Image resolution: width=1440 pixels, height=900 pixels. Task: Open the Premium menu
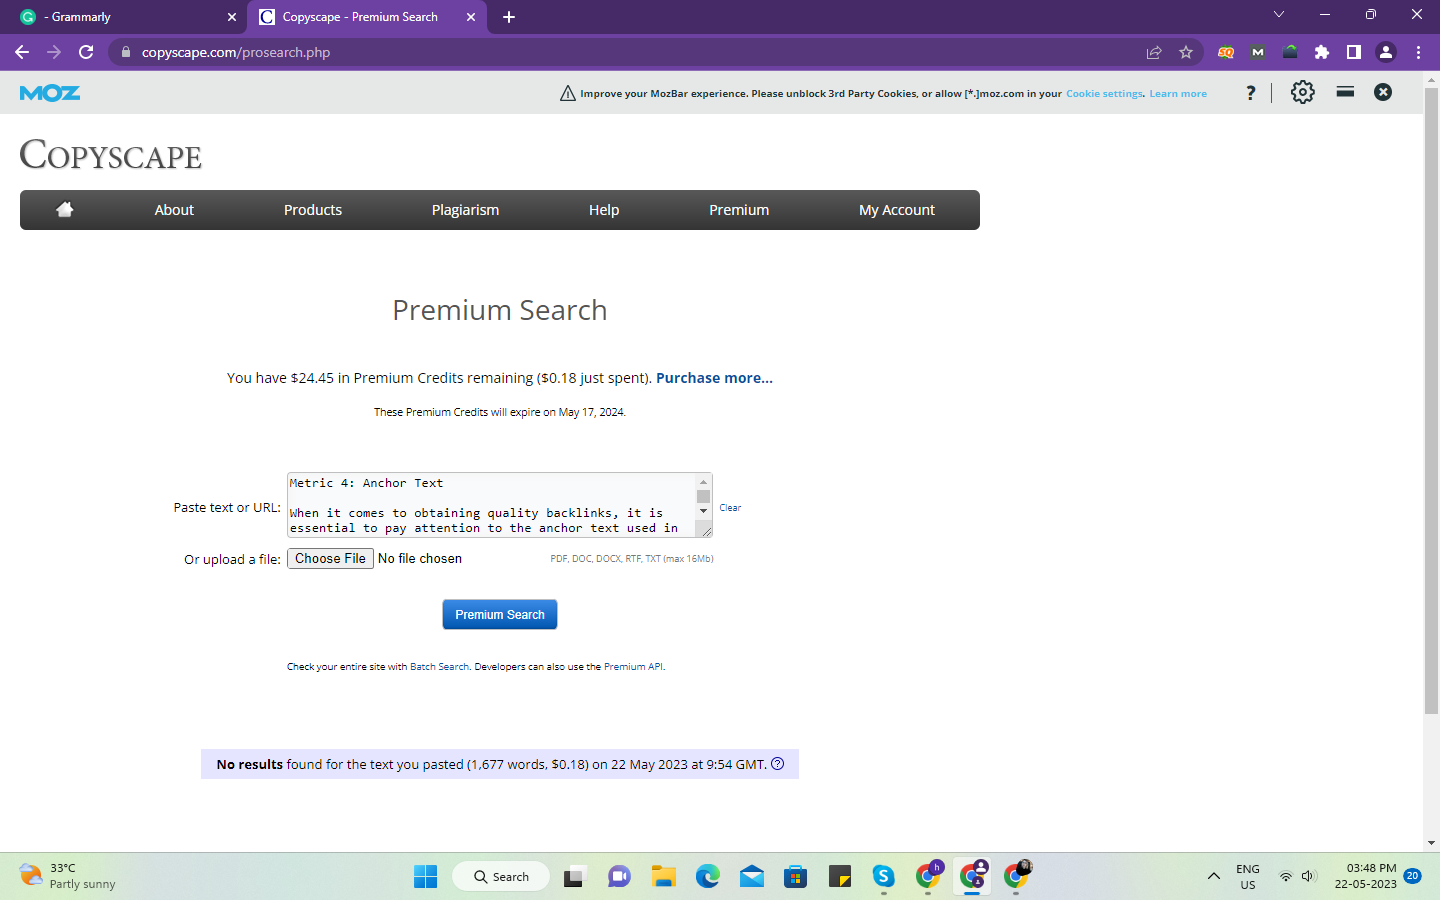(739, 210)
